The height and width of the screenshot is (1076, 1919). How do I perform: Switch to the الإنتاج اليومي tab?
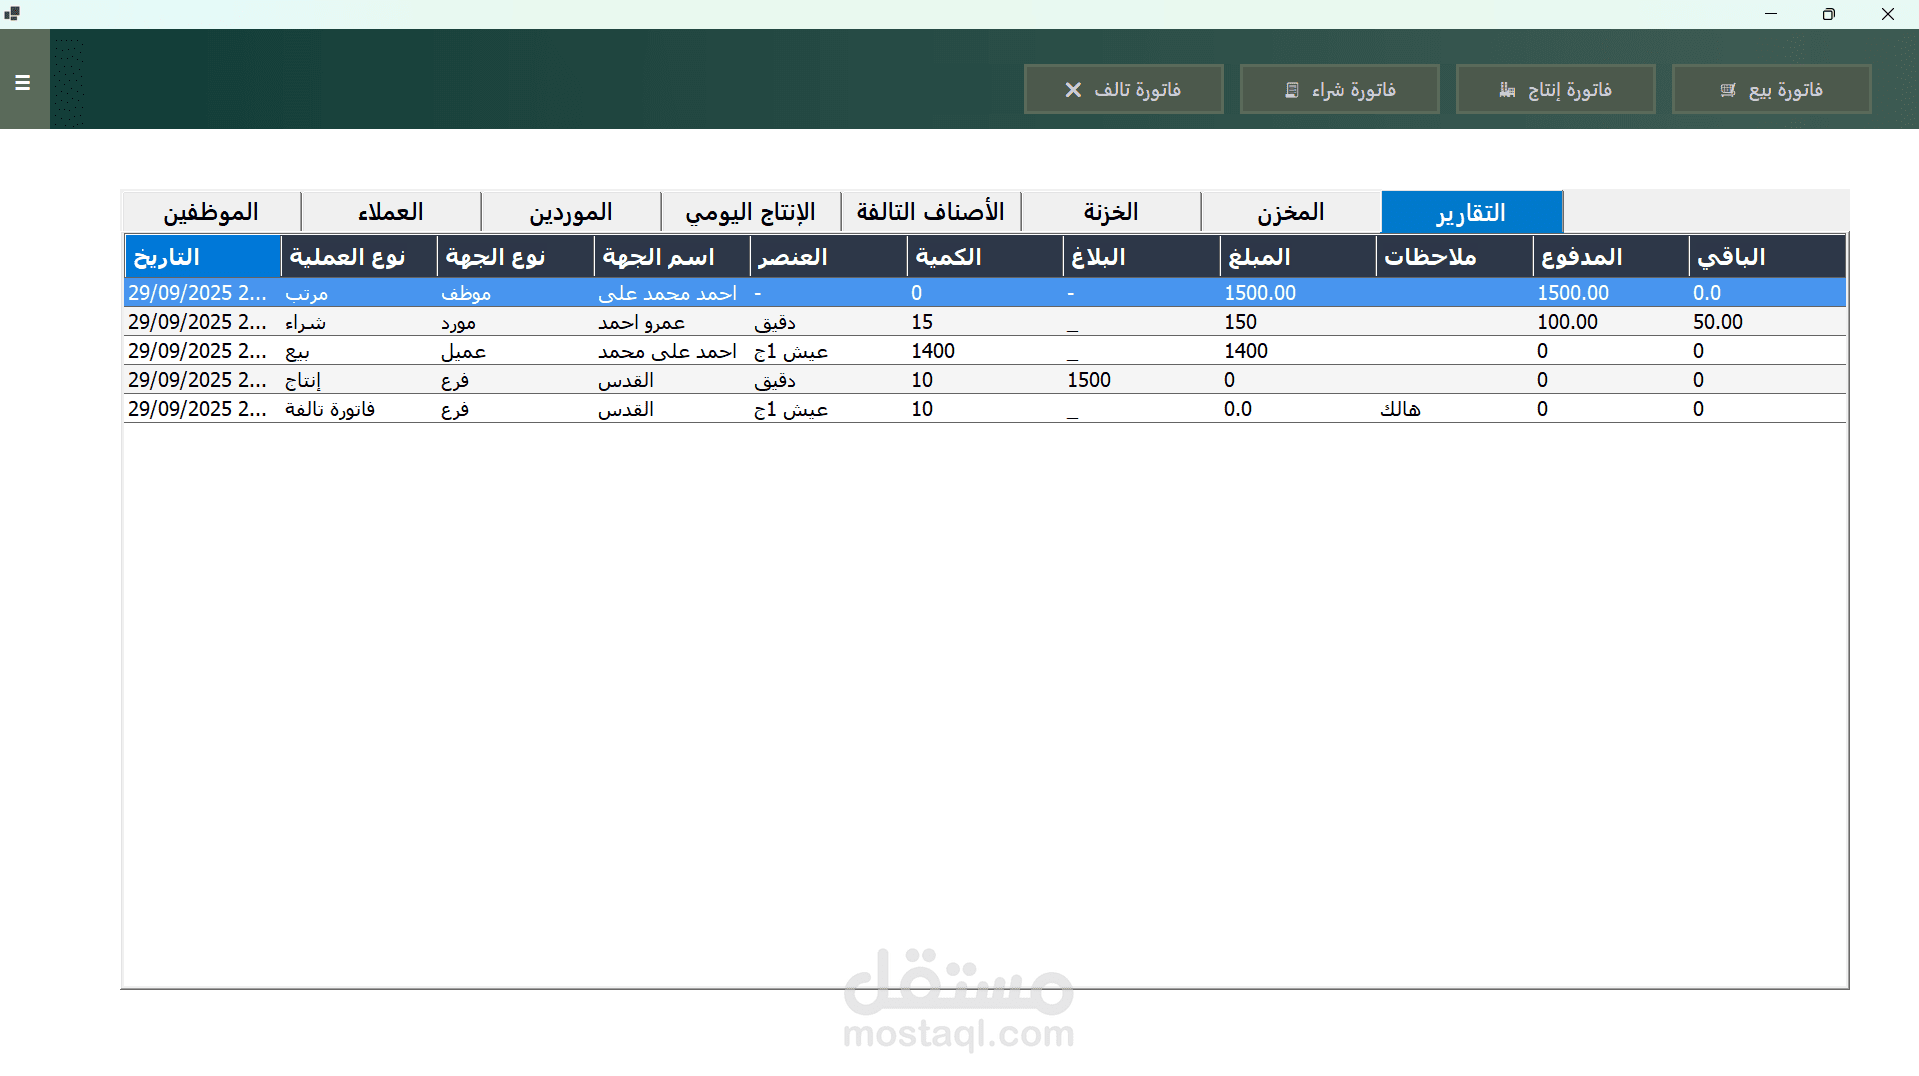751,212
